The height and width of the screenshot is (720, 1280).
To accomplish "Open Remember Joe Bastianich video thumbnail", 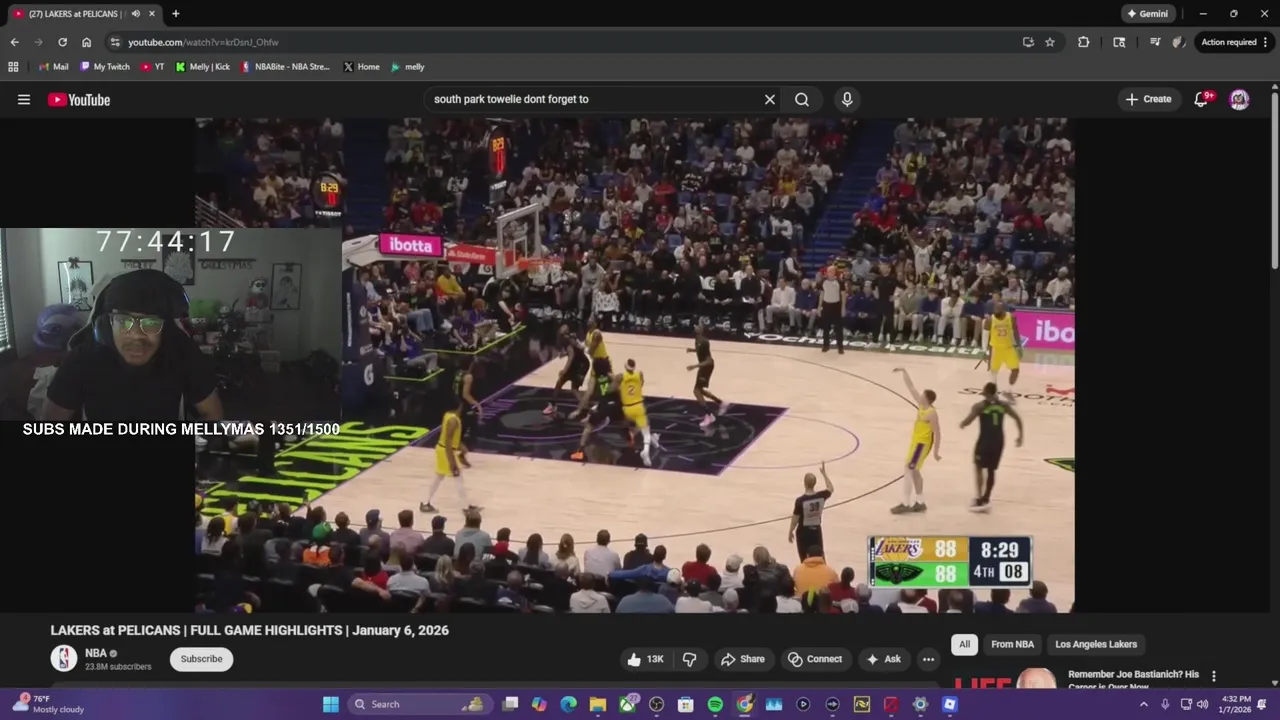I will (1006, 678).
